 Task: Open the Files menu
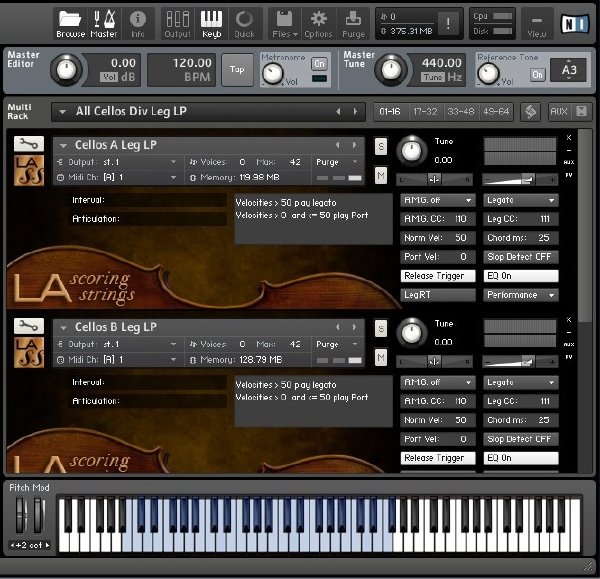tap(285, 24)
